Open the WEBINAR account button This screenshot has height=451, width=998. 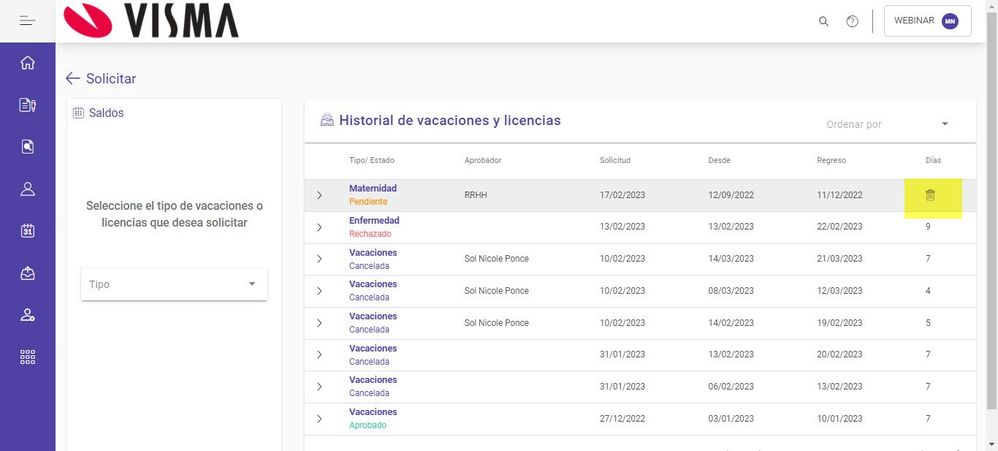coord(927,21)
